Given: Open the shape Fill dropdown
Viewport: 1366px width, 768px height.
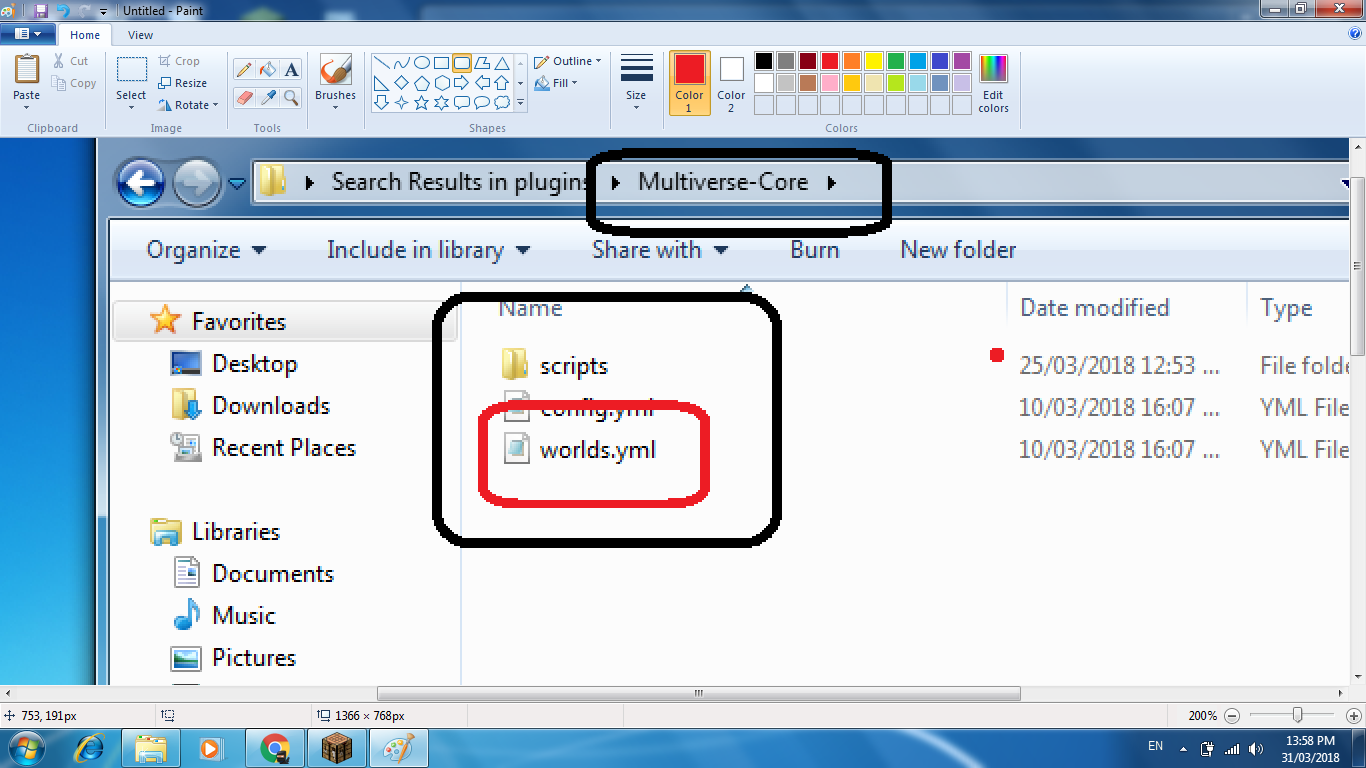Looking at the screenshot, I should pos(557,83).
